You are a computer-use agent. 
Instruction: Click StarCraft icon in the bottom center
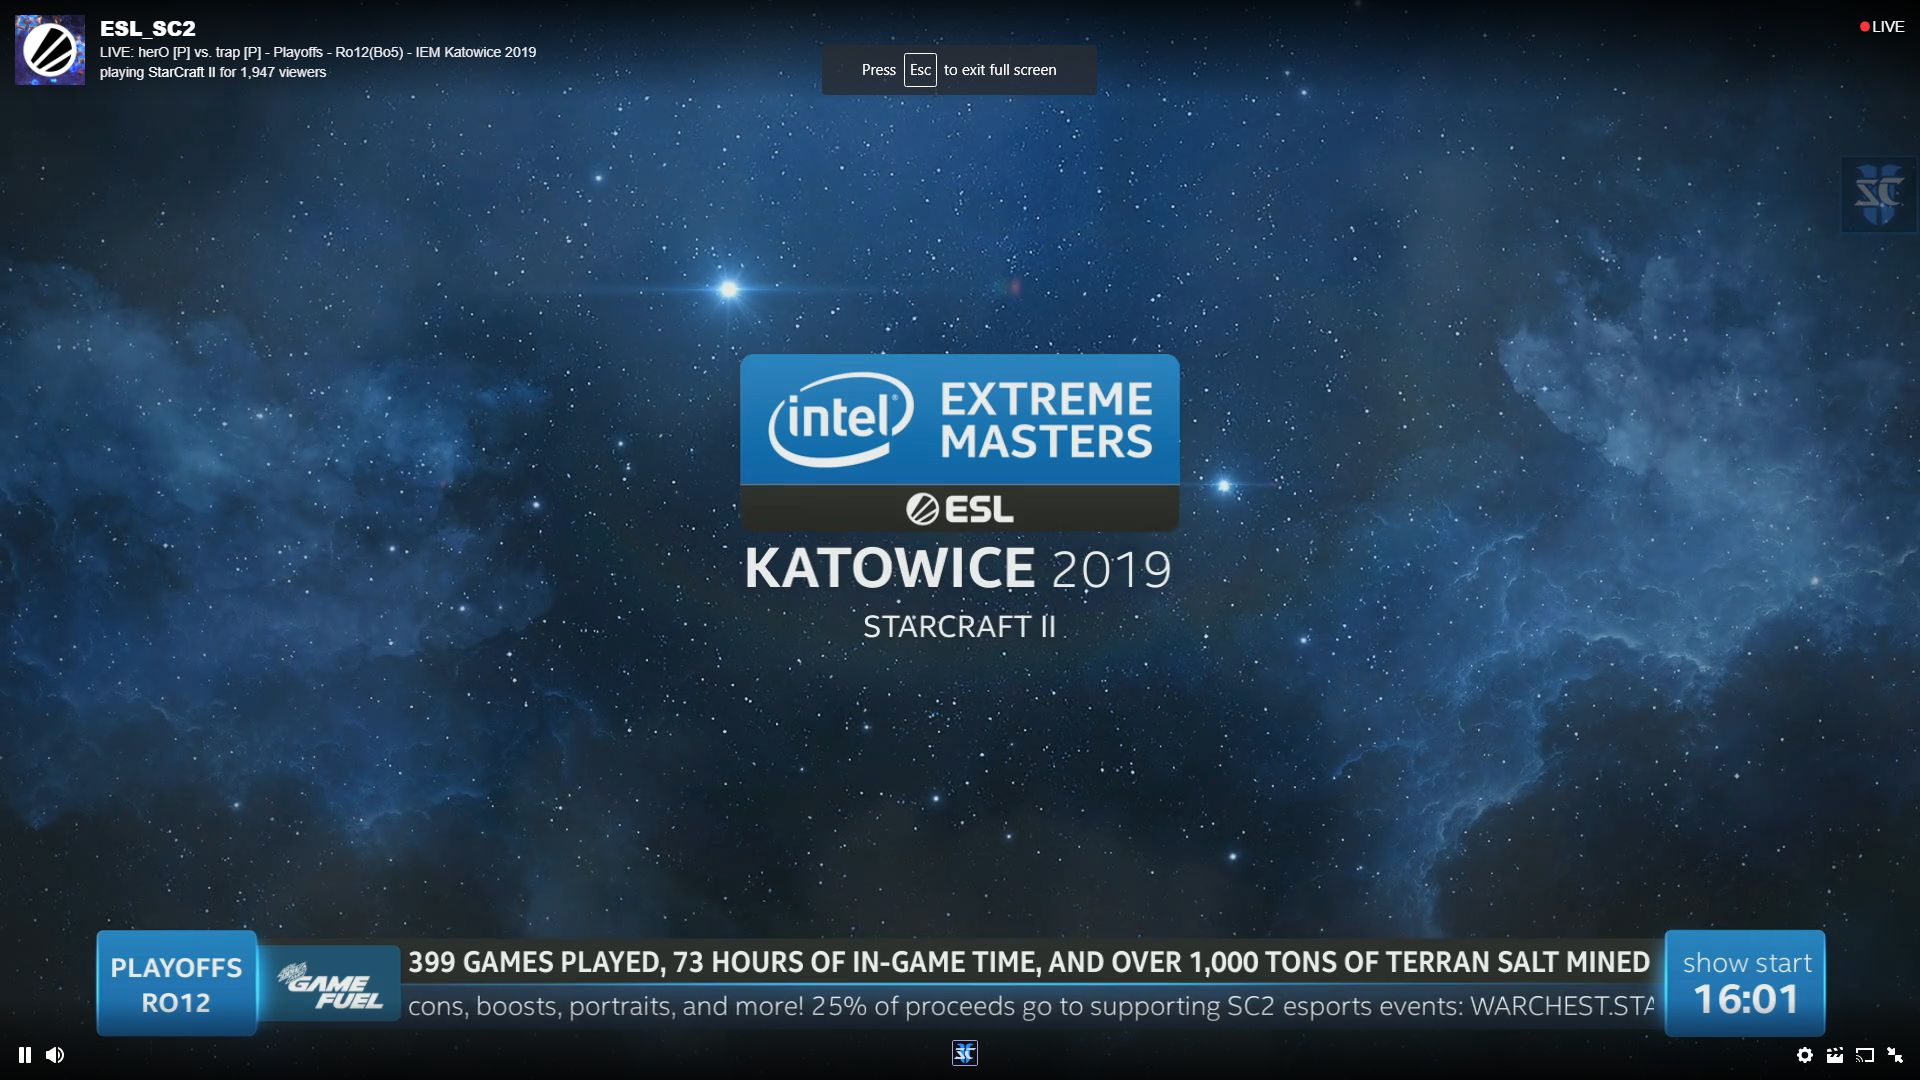(x=964, y=1053)
